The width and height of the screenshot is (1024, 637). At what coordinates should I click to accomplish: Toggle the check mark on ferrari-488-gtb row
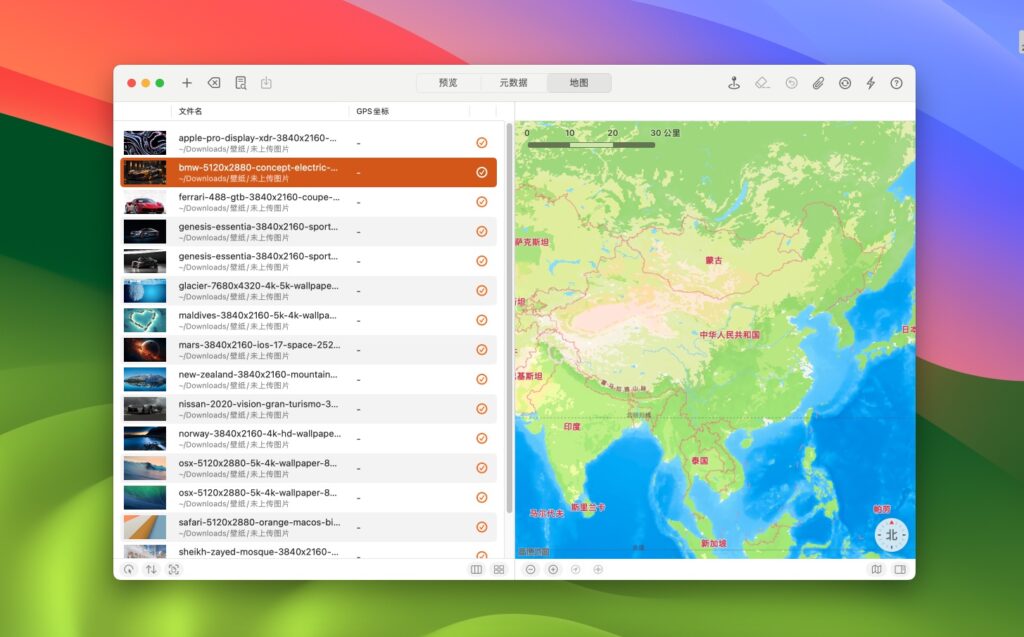tap(481, 201)
